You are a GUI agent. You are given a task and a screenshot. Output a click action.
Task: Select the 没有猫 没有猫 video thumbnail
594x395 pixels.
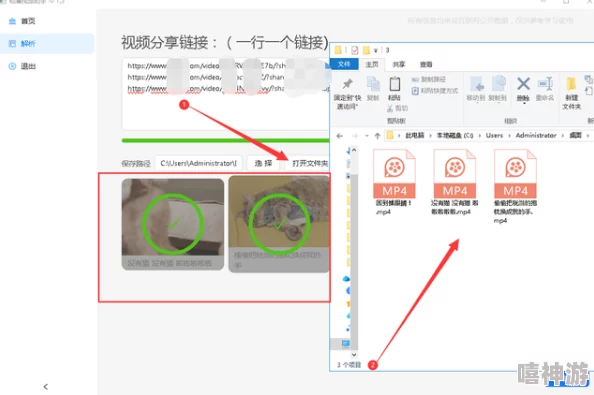173,224
